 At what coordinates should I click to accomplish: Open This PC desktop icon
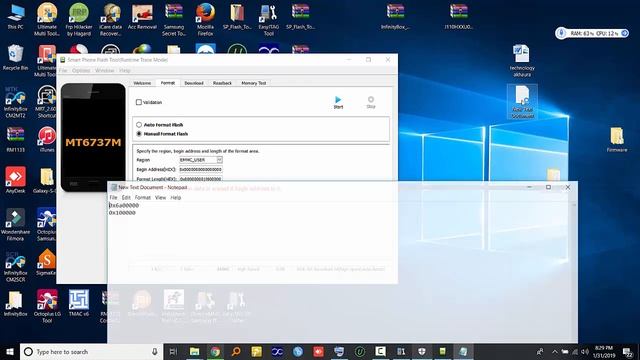pos(16,17)
